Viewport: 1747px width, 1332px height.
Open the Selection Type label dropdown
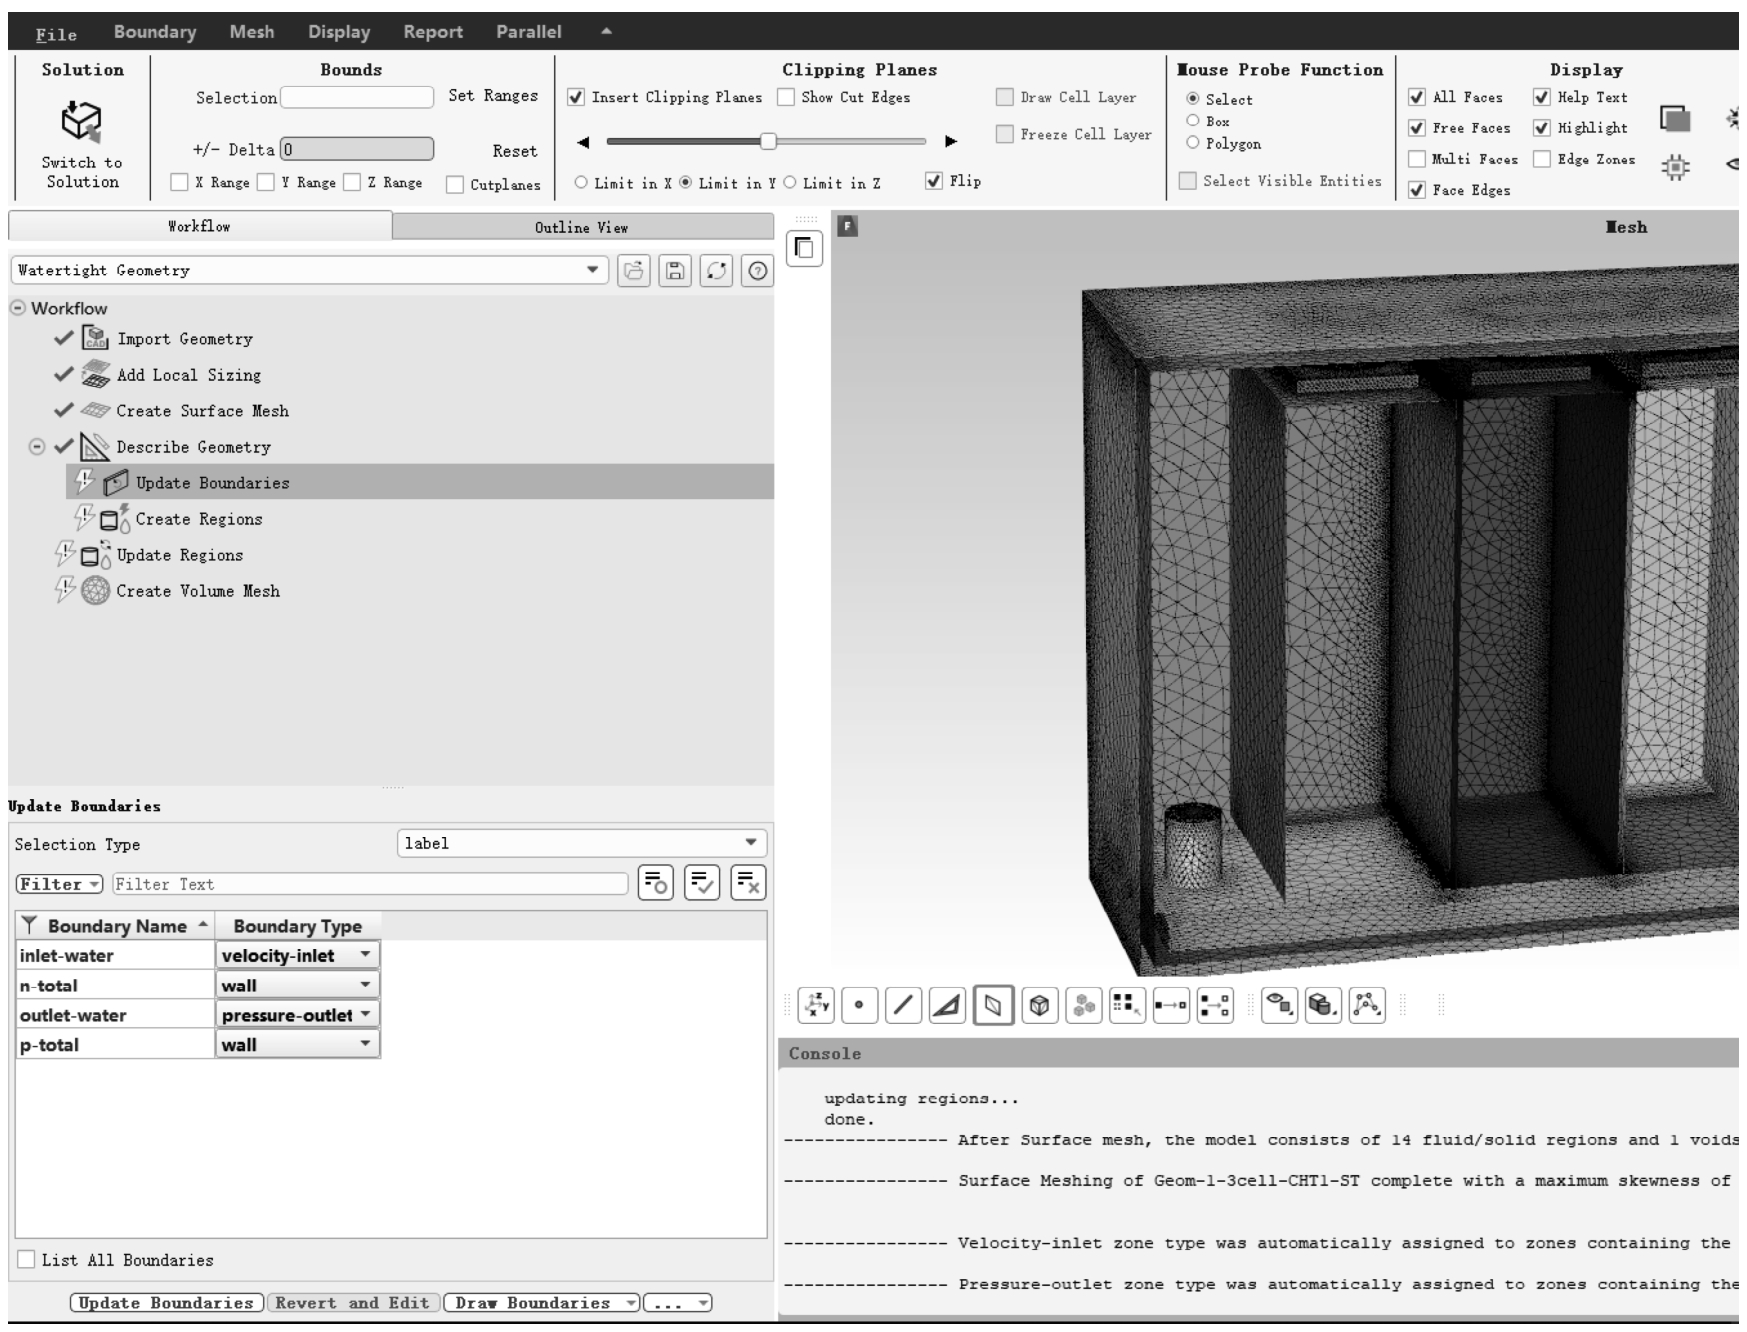582,843
